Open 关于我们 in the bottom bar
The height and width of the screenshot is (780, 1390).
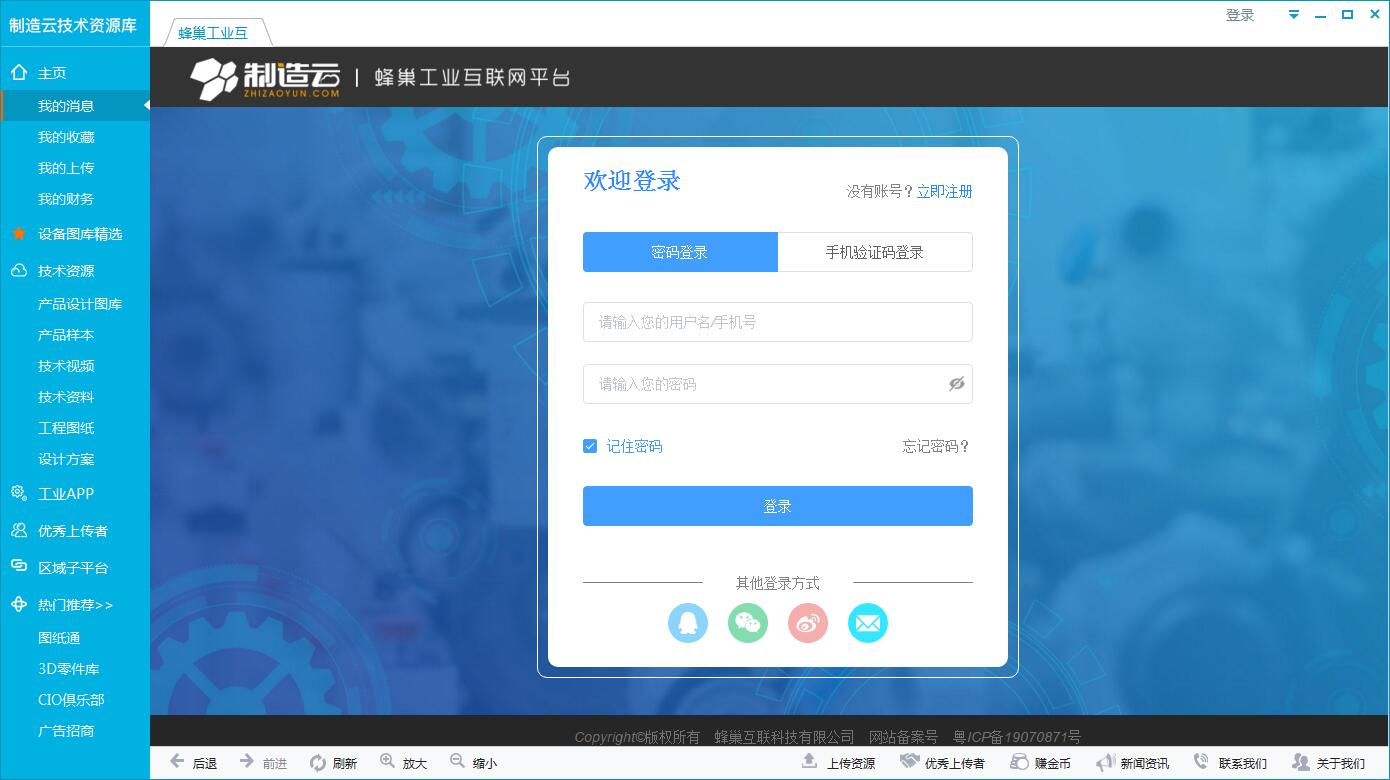click(1329, 763)
